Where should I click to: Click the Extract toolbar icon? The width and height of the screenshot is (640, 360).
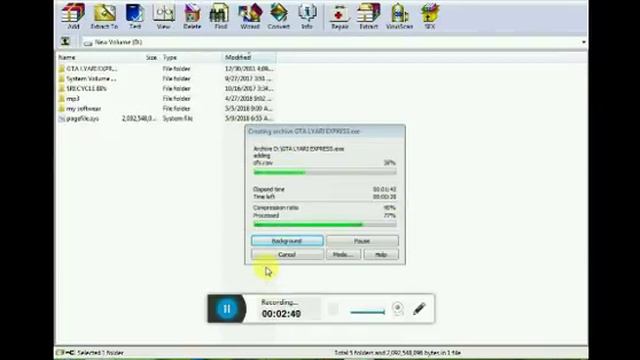[x=369, y=16]
